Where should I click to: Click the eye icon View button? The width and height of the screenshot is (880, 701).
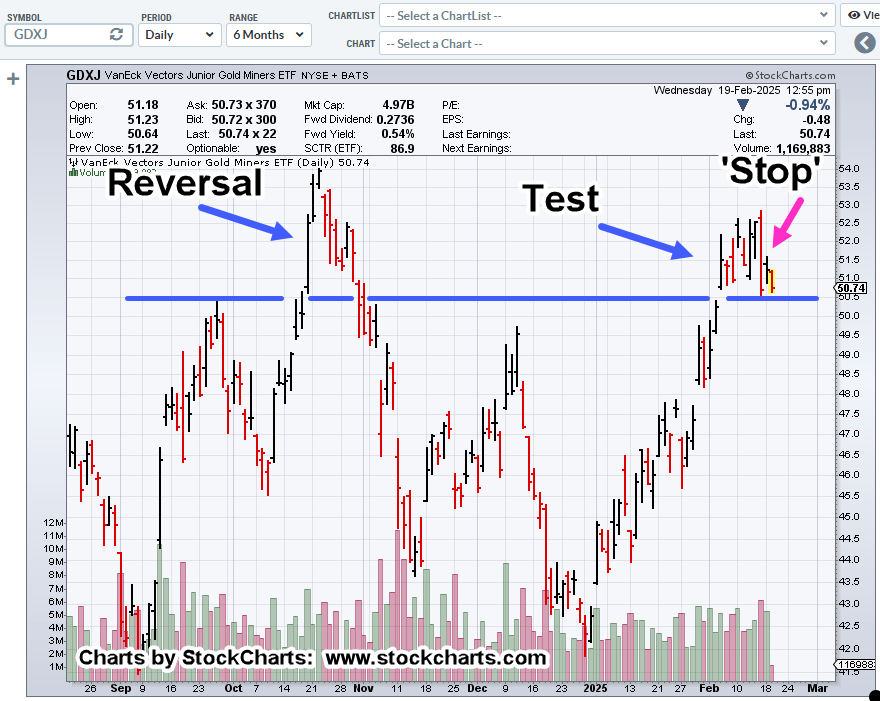click(860, 15)
